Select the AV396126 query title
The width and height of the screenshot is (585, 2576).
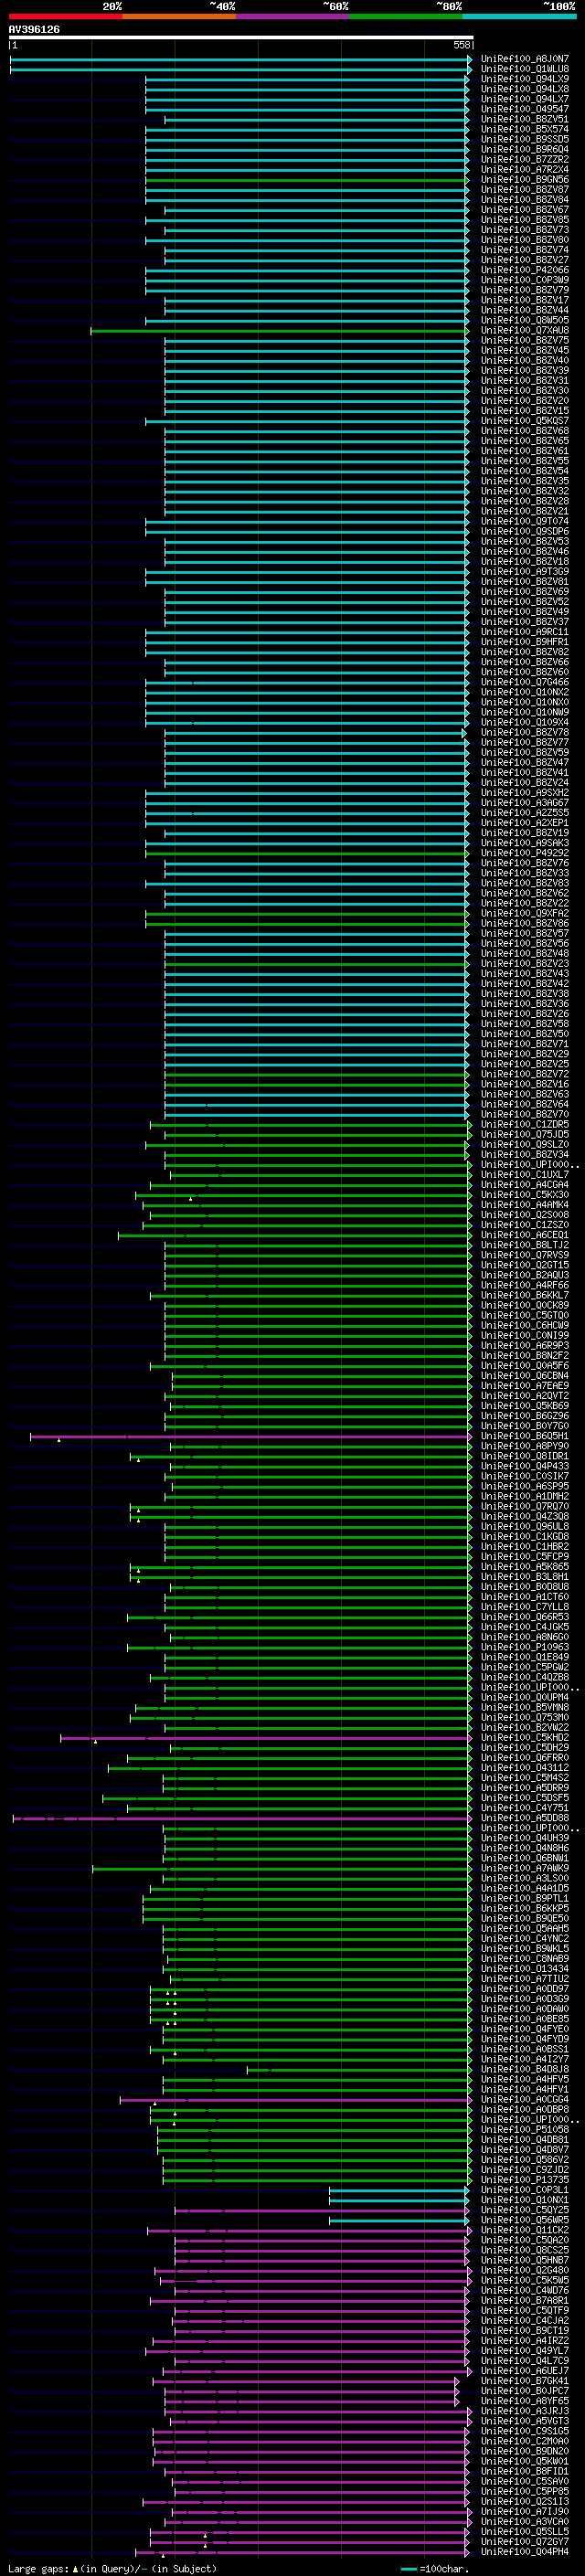(x=34, y=30)
